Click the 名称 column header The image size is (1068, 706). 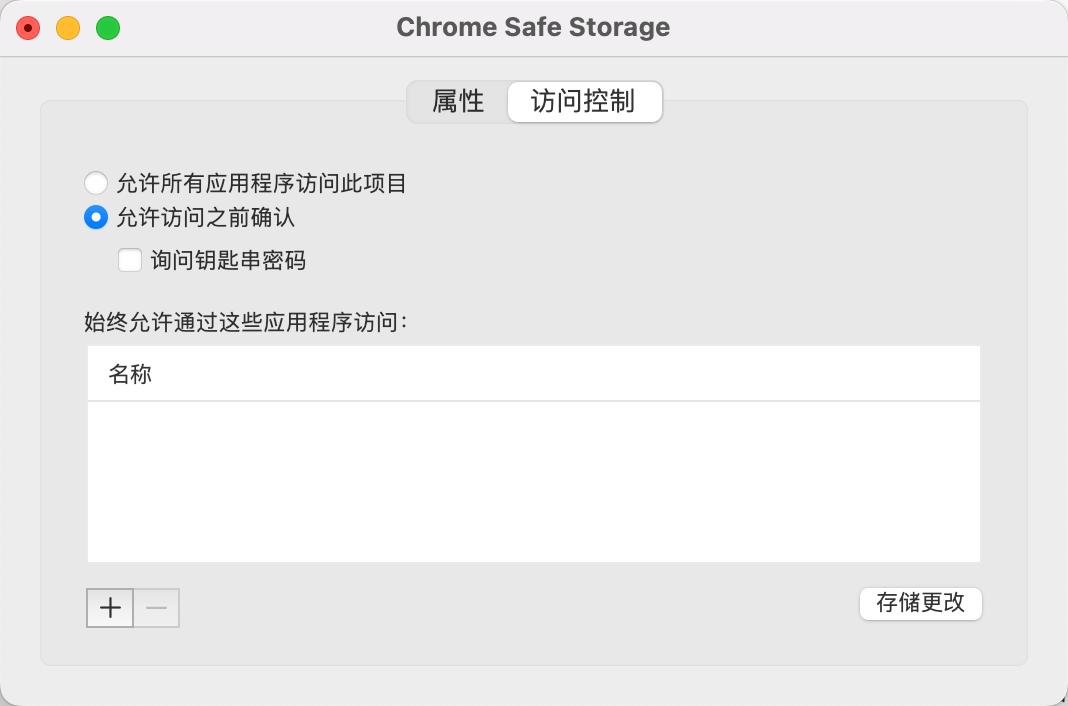[131, 373]
